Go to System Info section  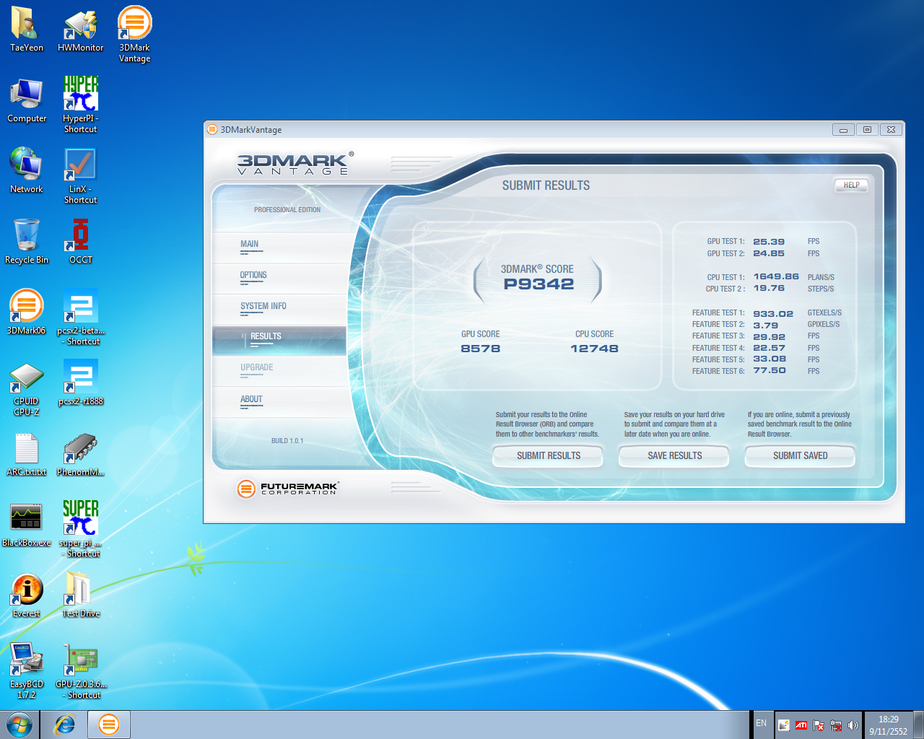[263, 306]
